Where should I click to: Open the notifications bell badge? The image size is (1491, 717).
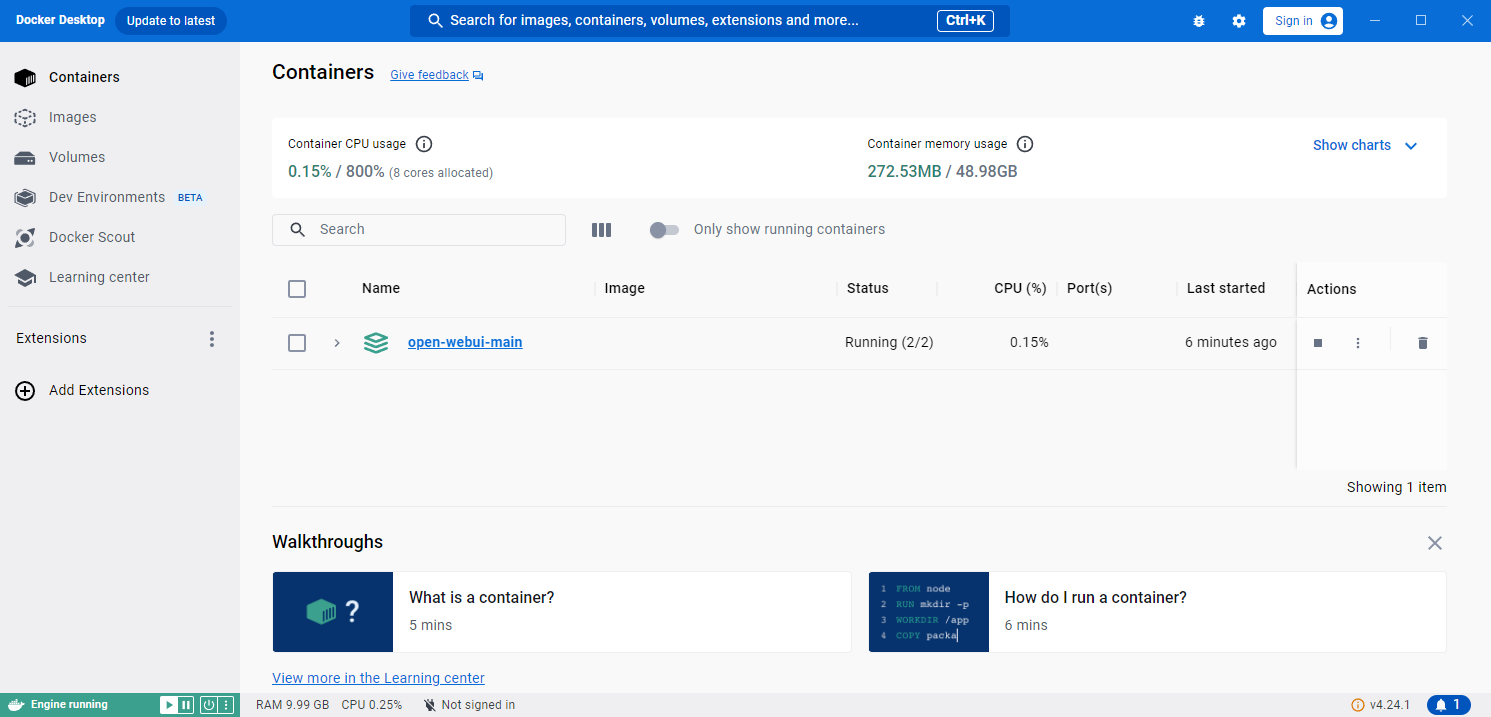(x=1449, y=705)
